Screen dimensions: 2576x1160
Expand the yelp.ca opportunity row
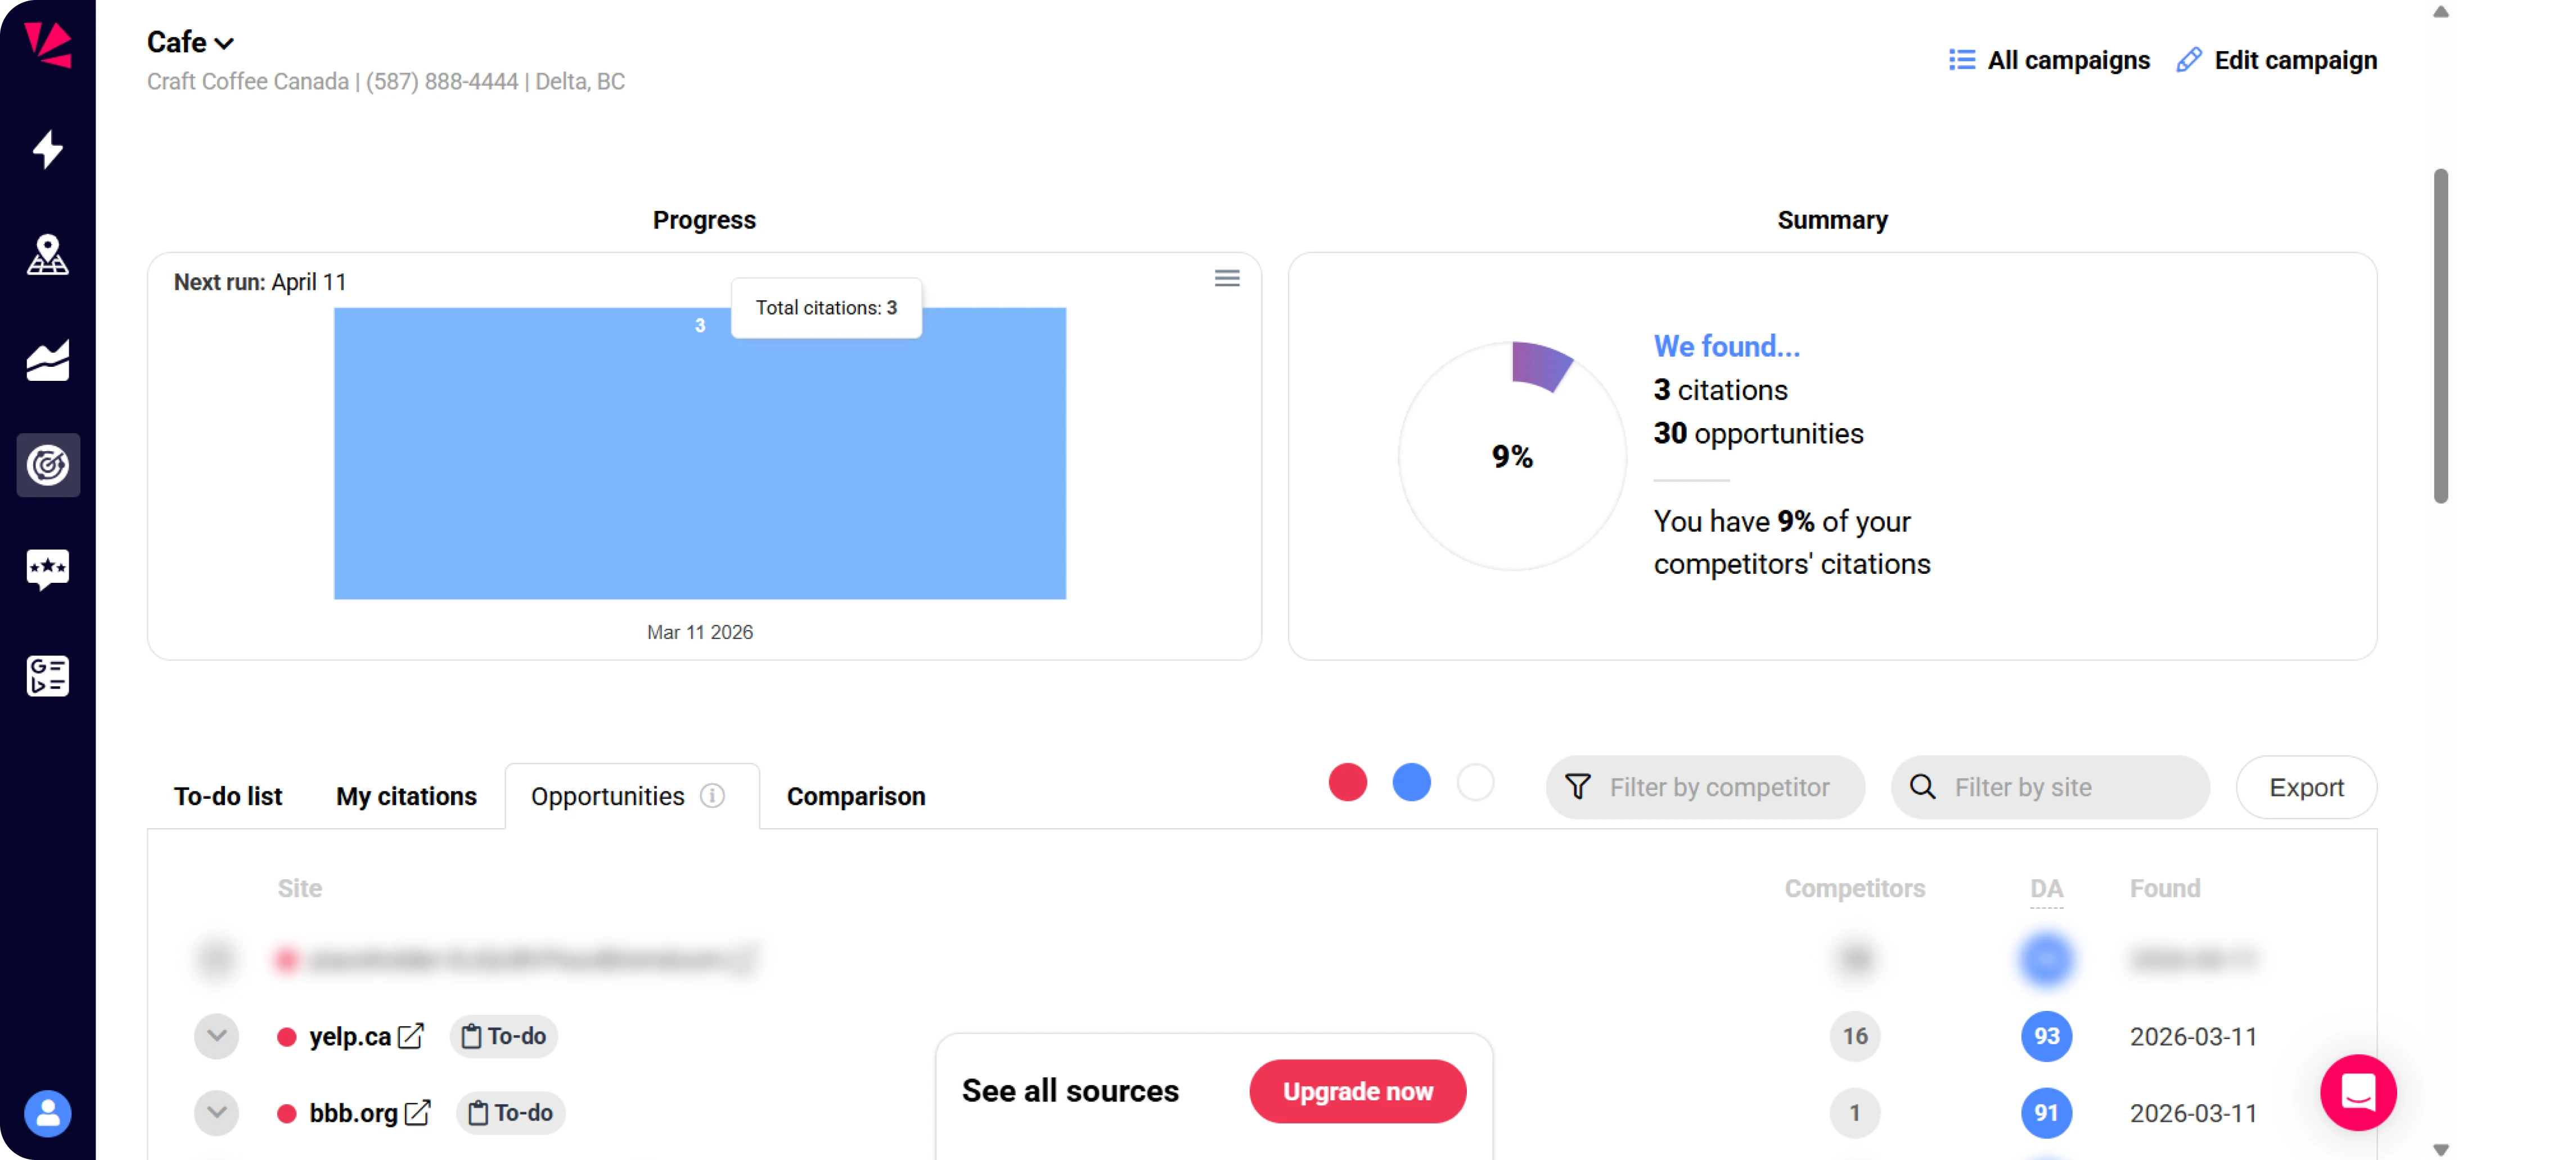click(x=216, y=1036)
